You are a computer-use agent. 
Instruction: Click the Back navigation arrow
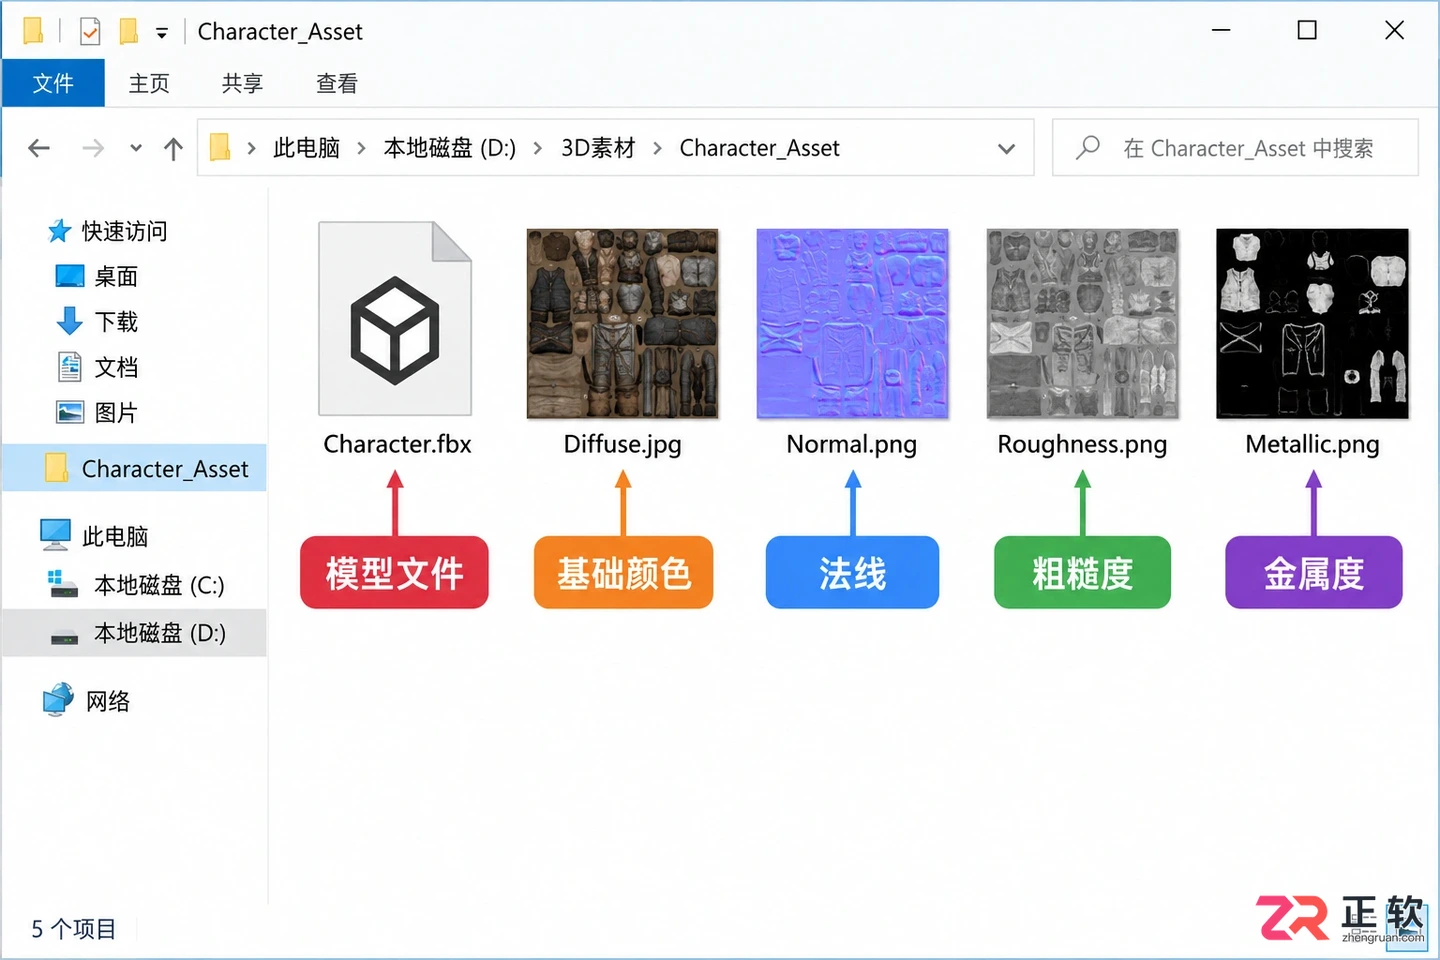39,149
